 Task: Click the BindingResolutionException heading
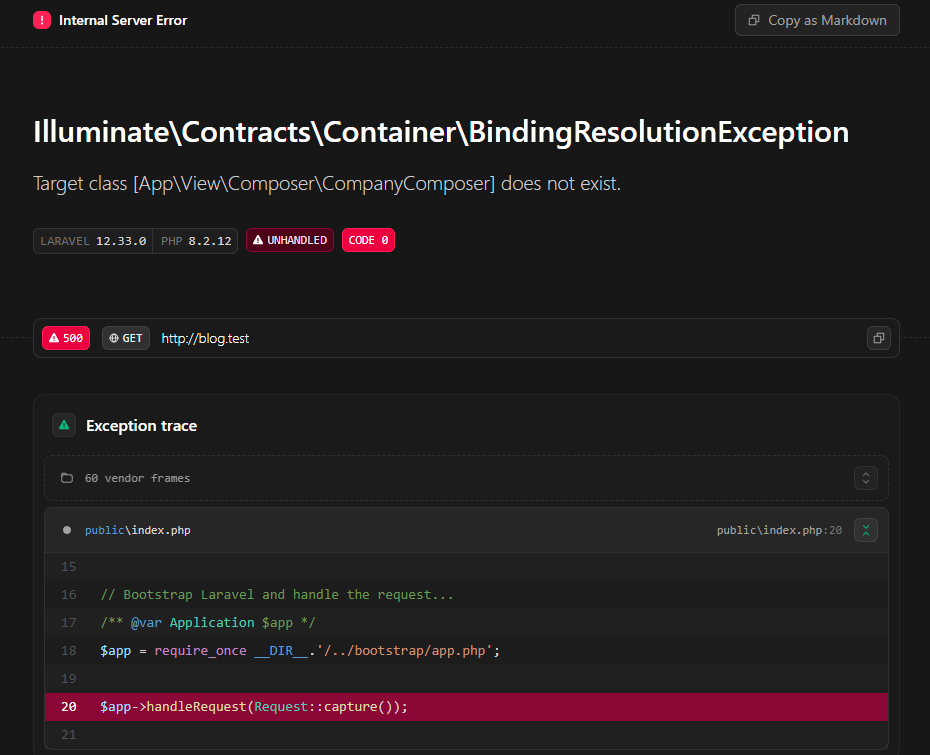(x=441, y=132)
